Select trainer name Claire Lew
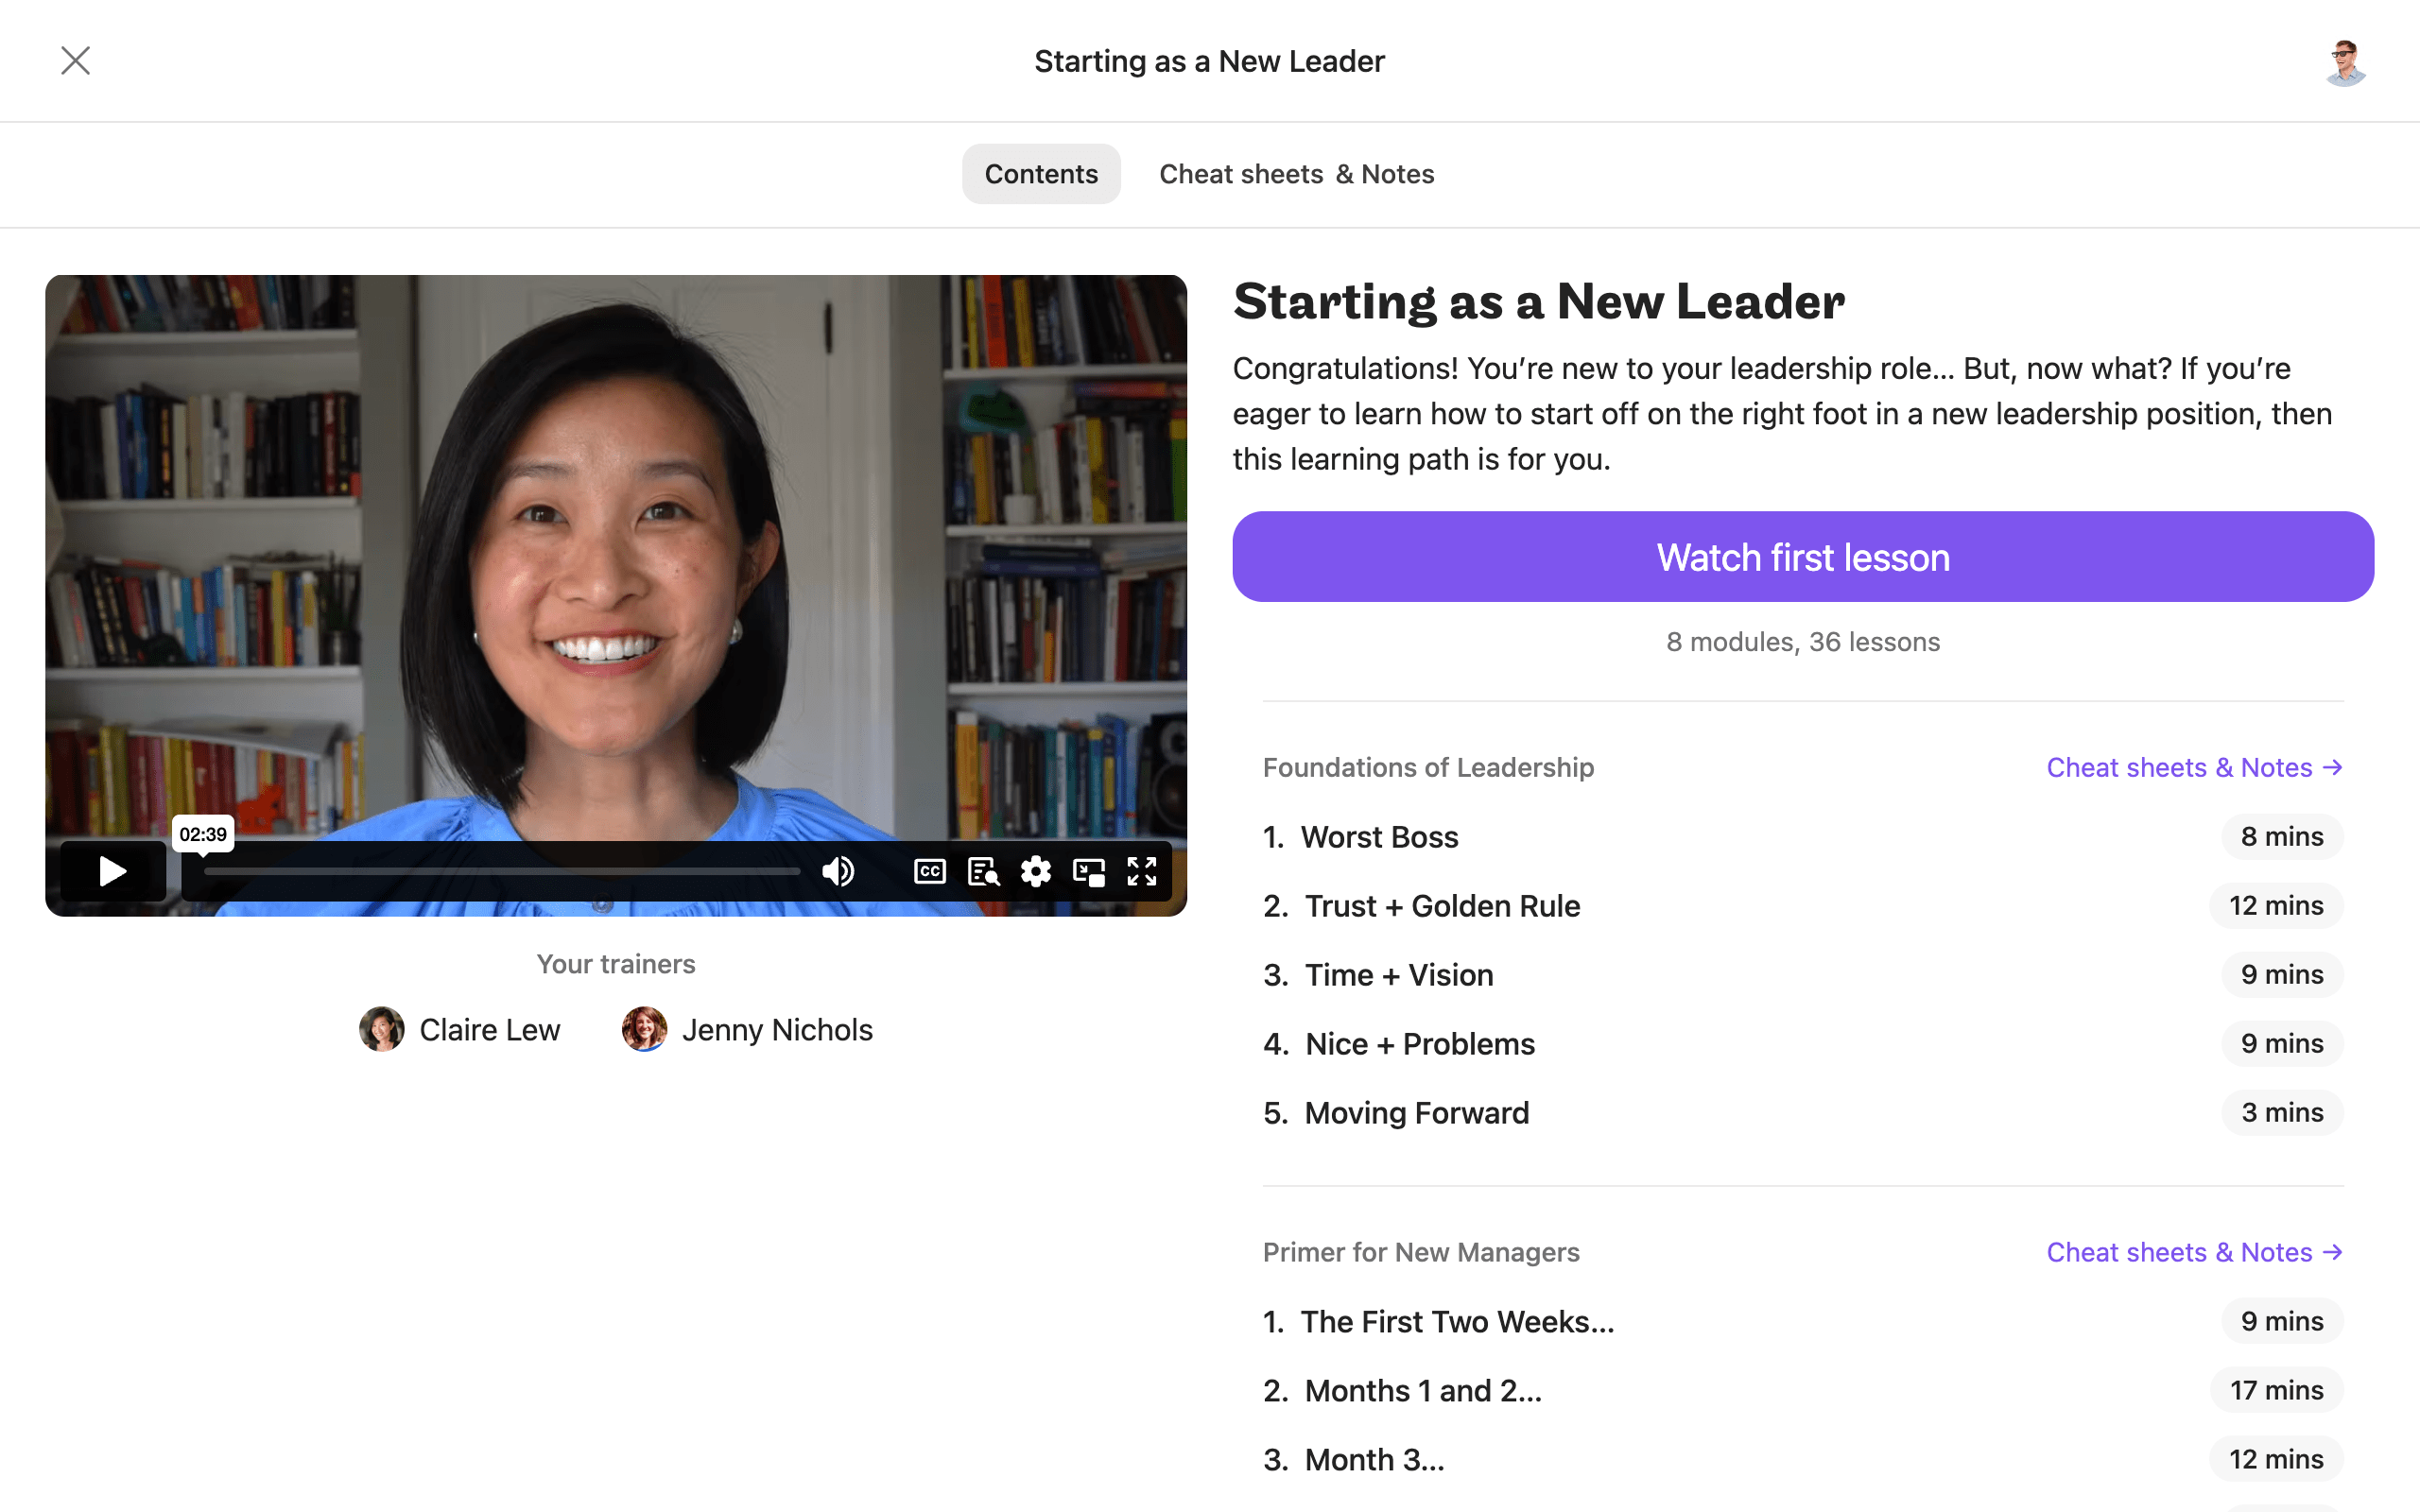 click(x=489, y=1030)
